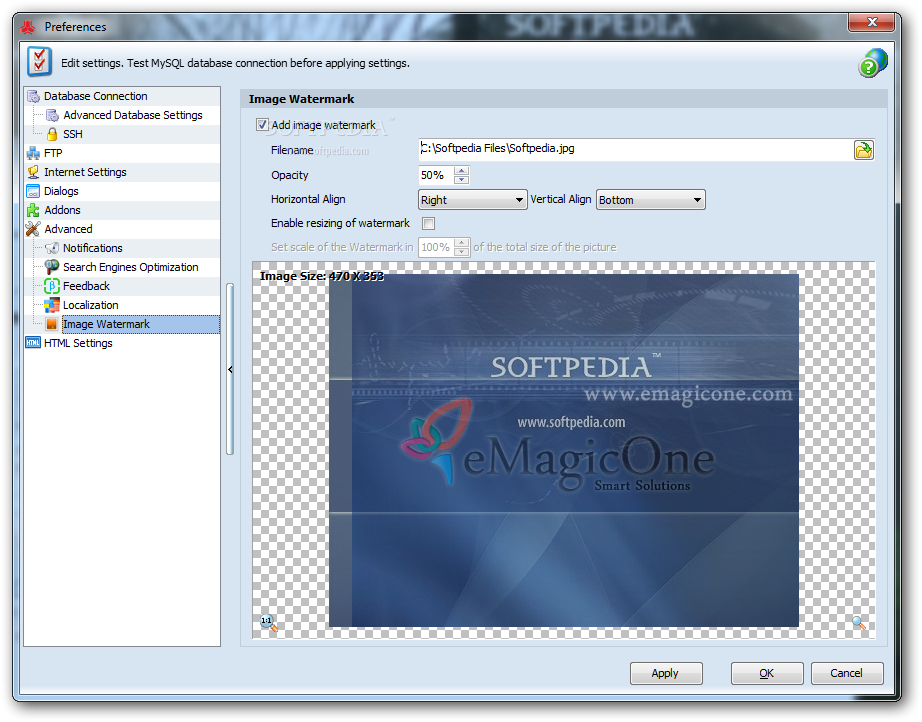
Task: Select Database Connection in settings tree
Action: click(95, 96)
